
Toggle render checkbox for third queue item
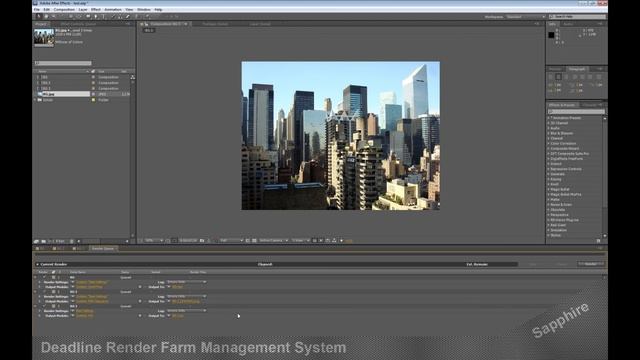pos(44,306)
